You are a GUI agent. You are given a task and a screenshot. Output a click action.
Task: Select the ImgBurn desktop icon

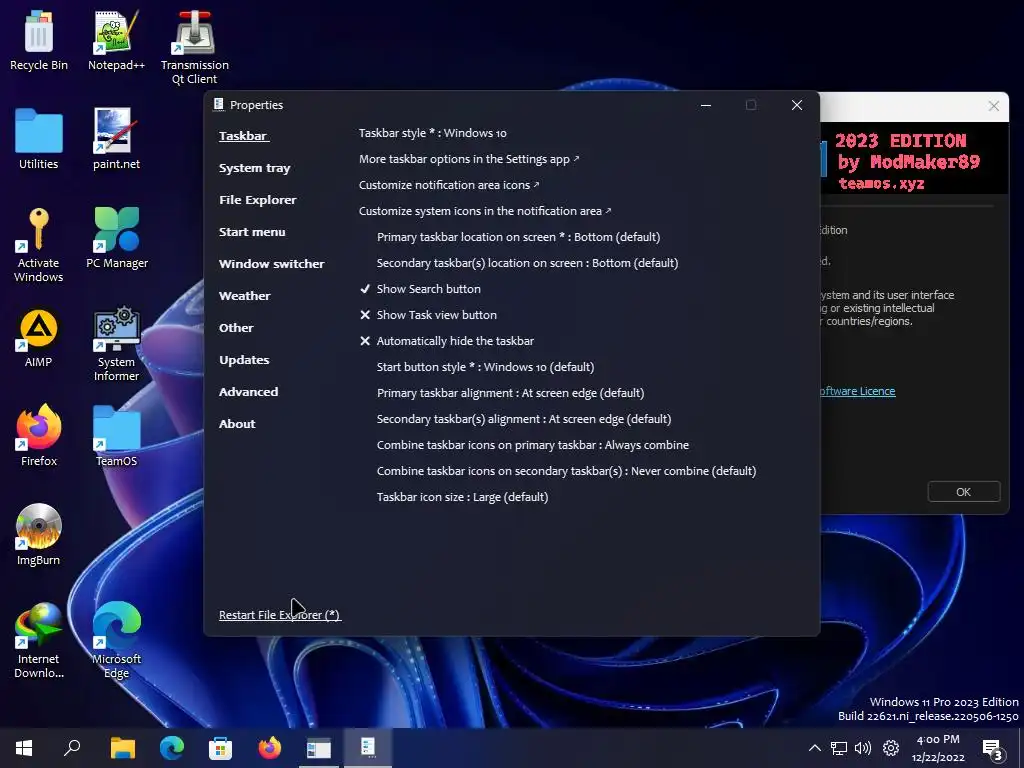click(x=39, y=536)
